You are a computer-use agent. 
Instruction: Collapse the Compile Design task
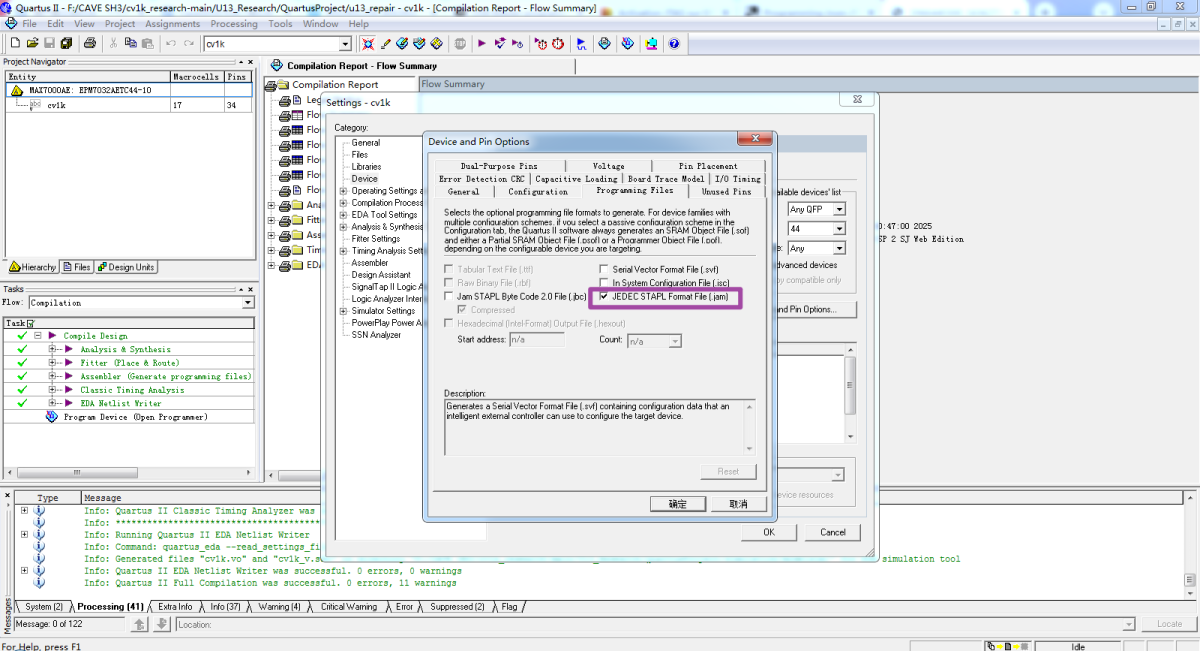(x=38, y=336)
